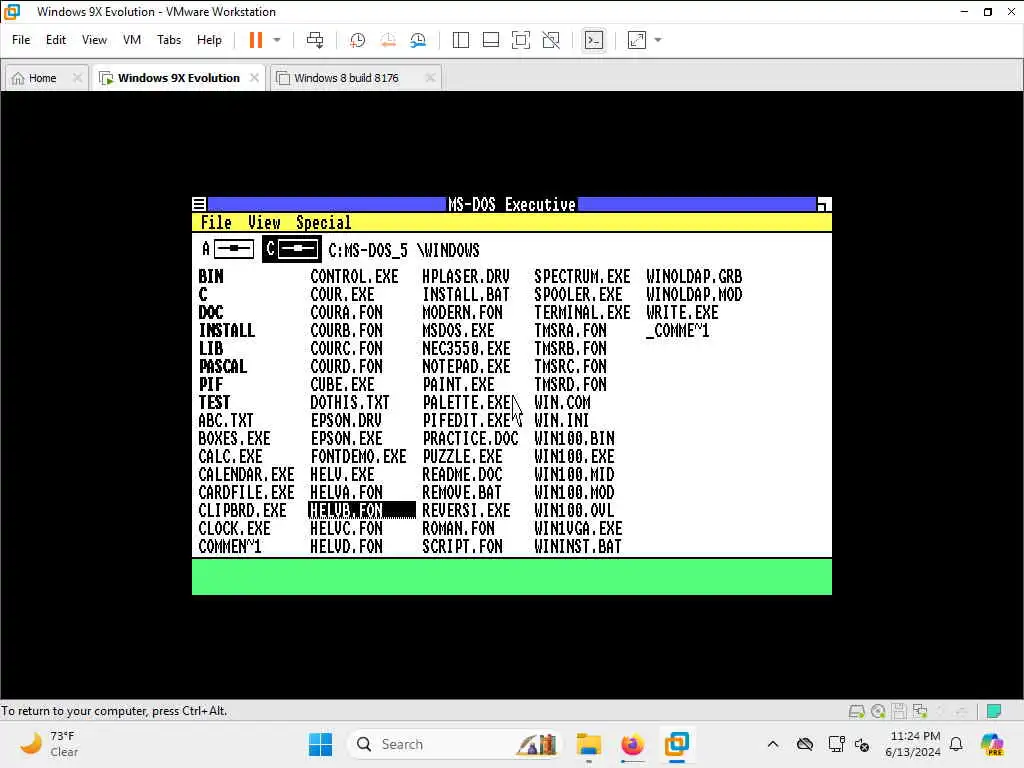This screenshot has width=1024, height=768.
Task: Pause the virtual machine
Action: 255,40
